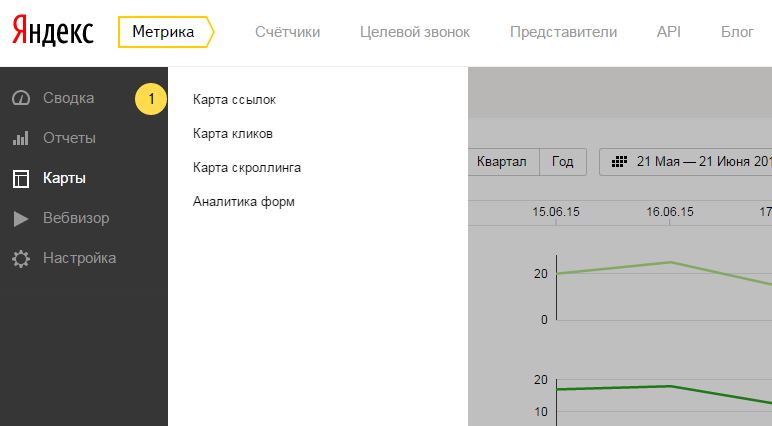Image resolution: width=772 pixels, height=426 pixels.
Task: Open the API link in the header
Action: (668, 32)
